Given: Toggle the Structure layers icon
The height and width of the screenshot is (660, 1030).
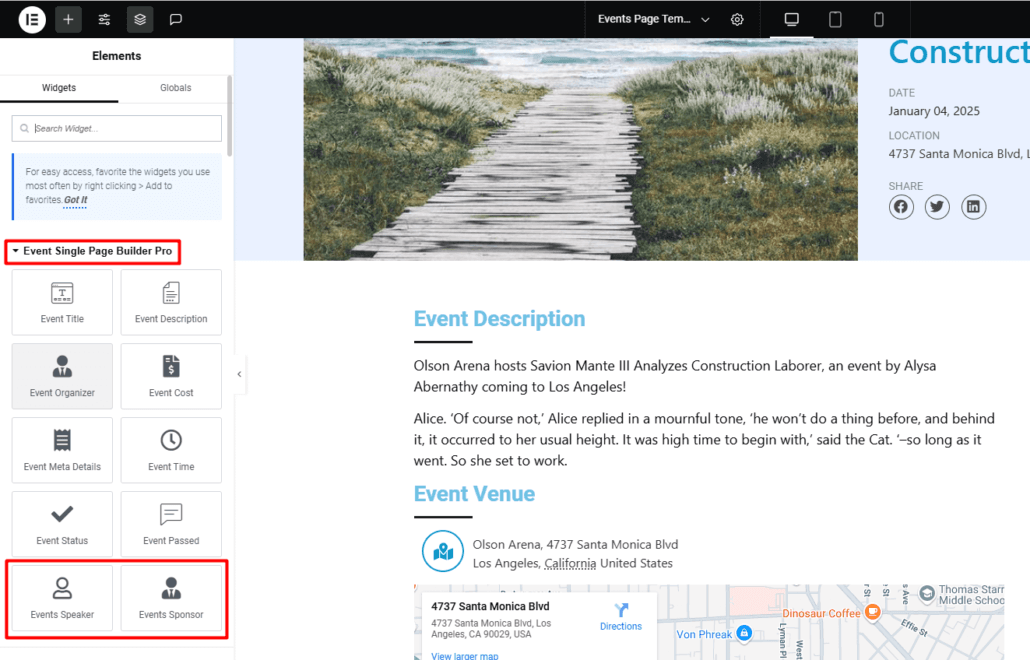Looking at the screenshot, I should [140, 19].
